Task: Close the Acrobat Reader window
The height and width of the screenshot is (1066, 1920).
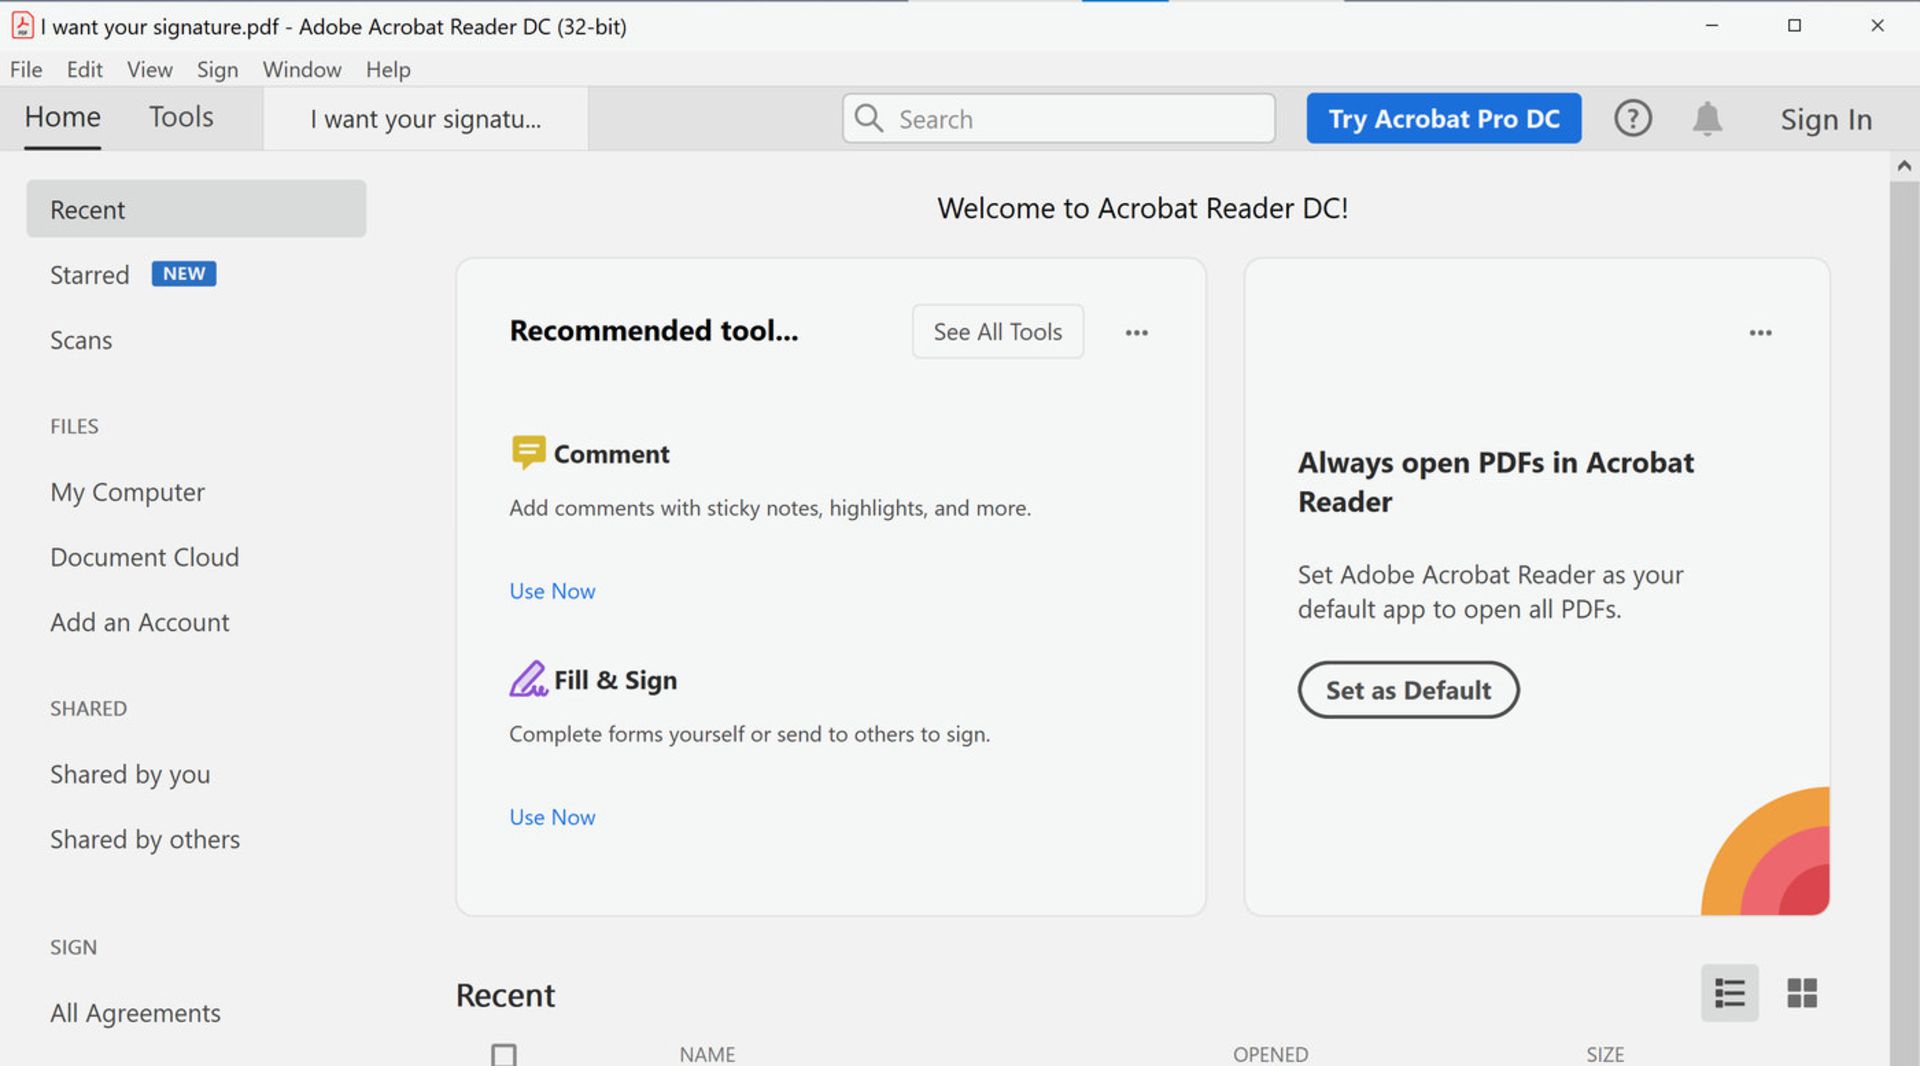Action: coord(1877,25)
